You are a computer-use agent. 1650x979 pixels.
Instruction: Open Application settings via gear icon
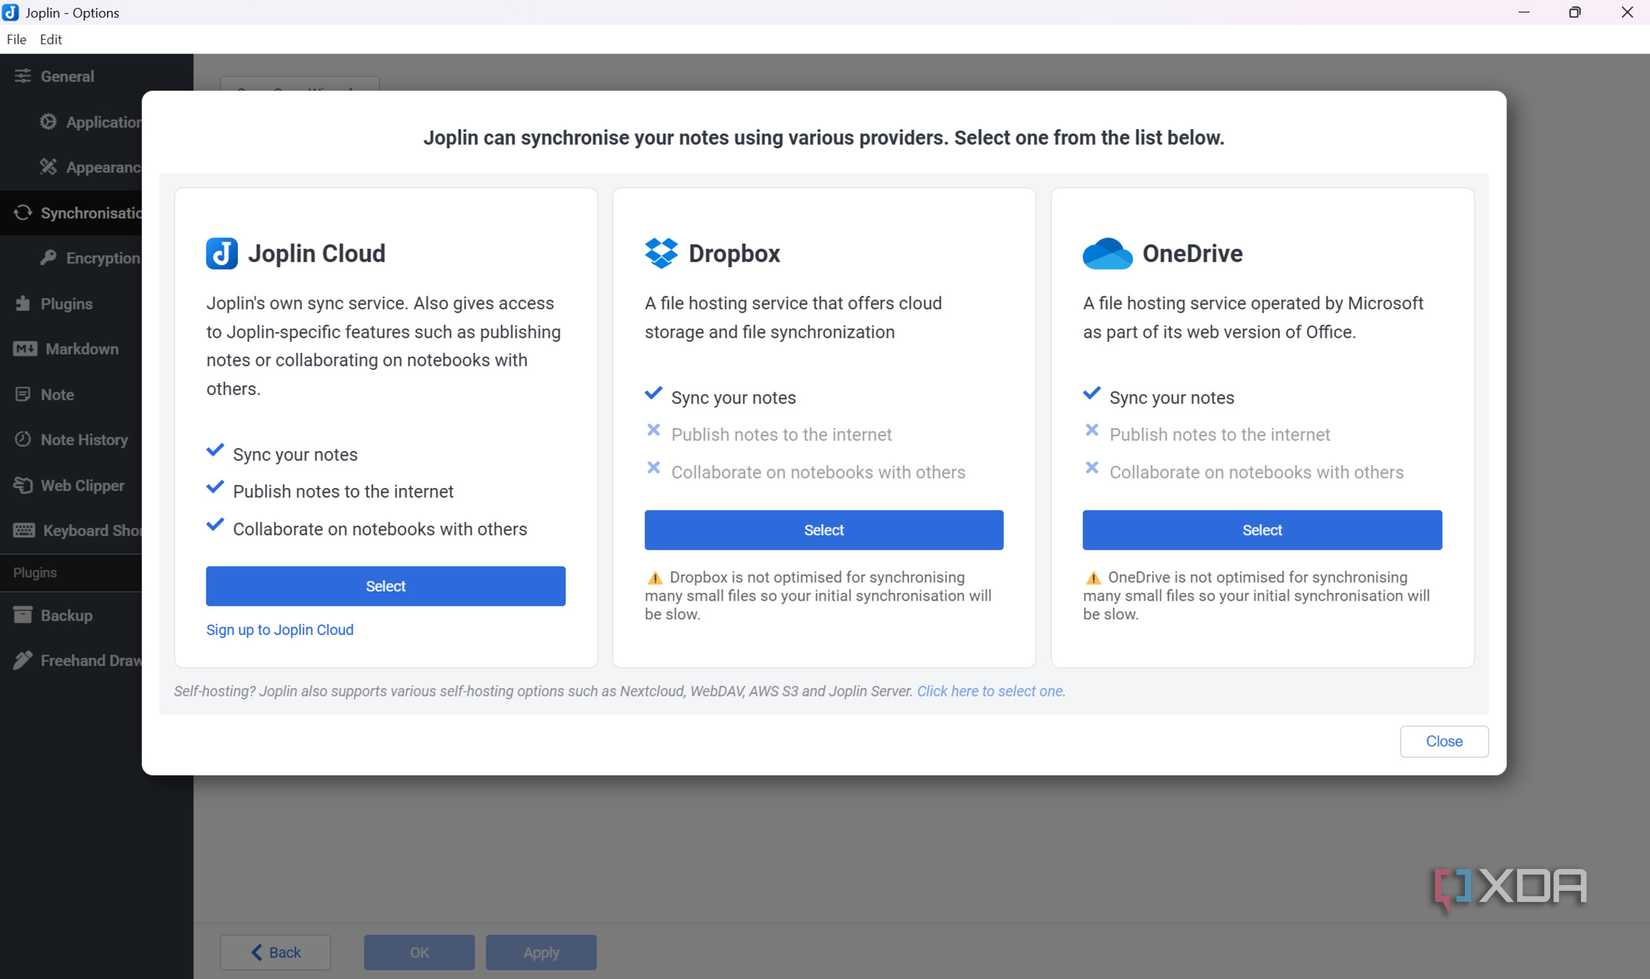click(x=48, y=121)
